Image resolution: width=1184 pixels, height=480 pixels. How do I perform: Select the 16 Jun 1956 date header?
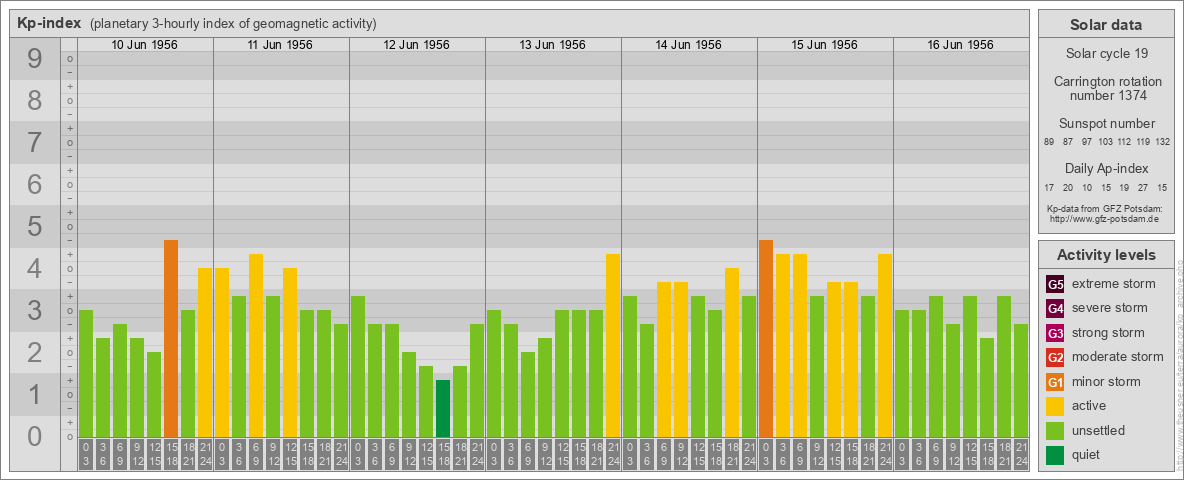pyautogui.click(x=961, y=45)
